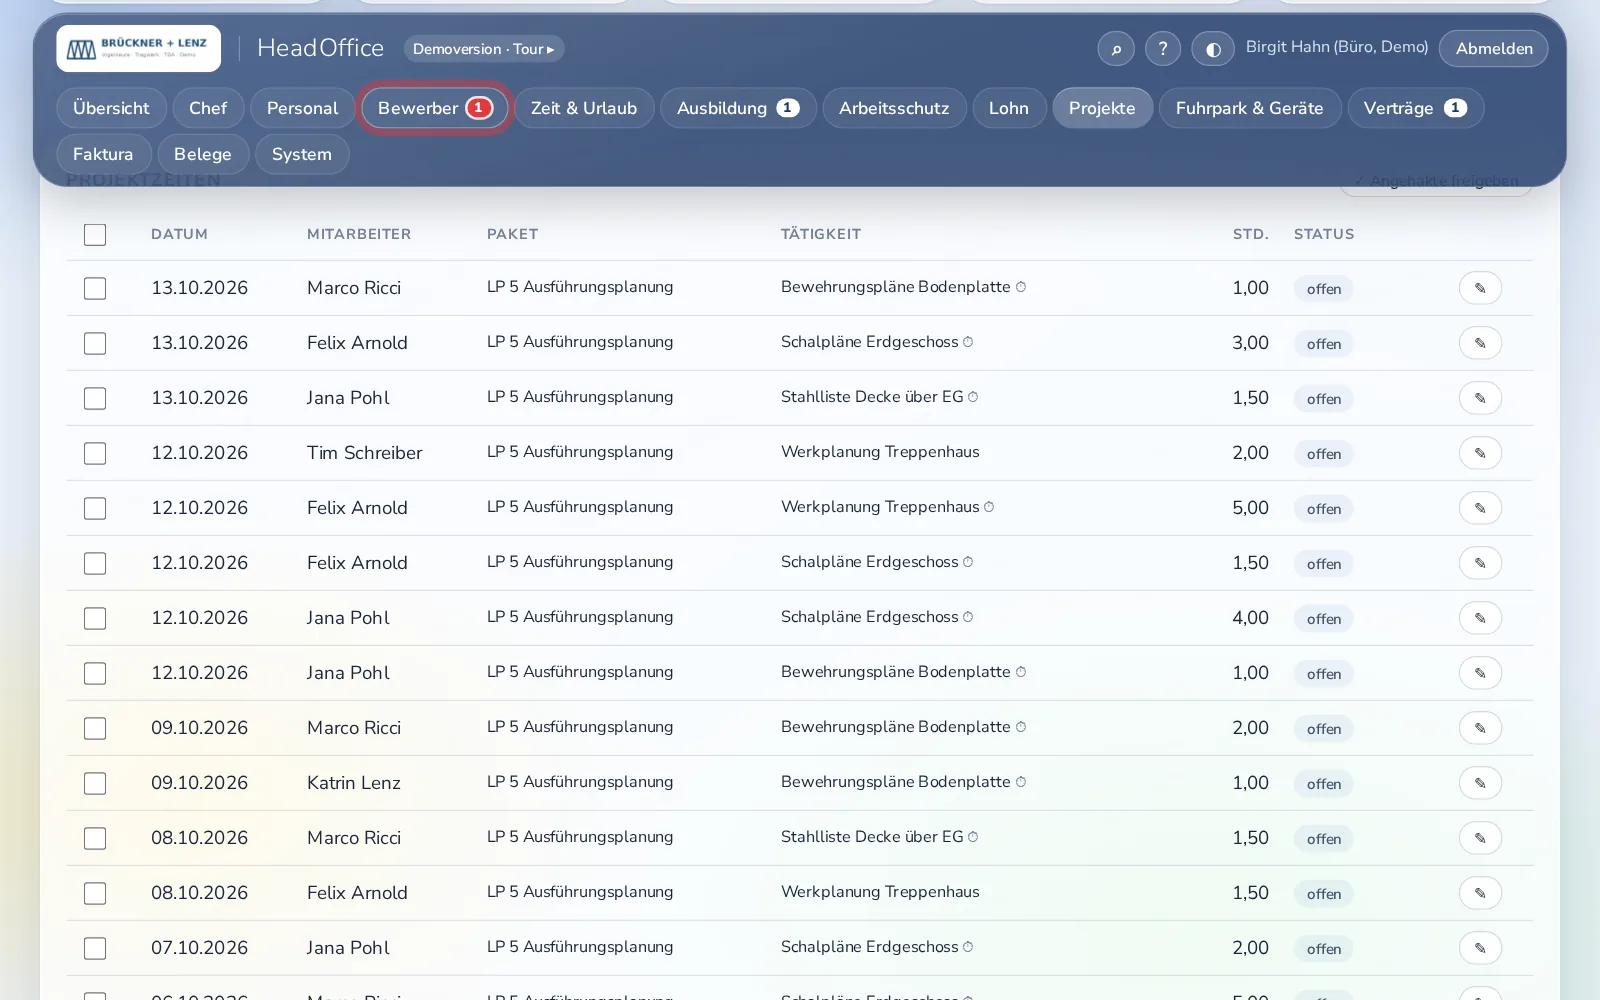This screenshot has width=1600, height=1000.
Task: Click the user name Birgit Hahn (Büro, Demo)
Action: tap(1337, 47)
